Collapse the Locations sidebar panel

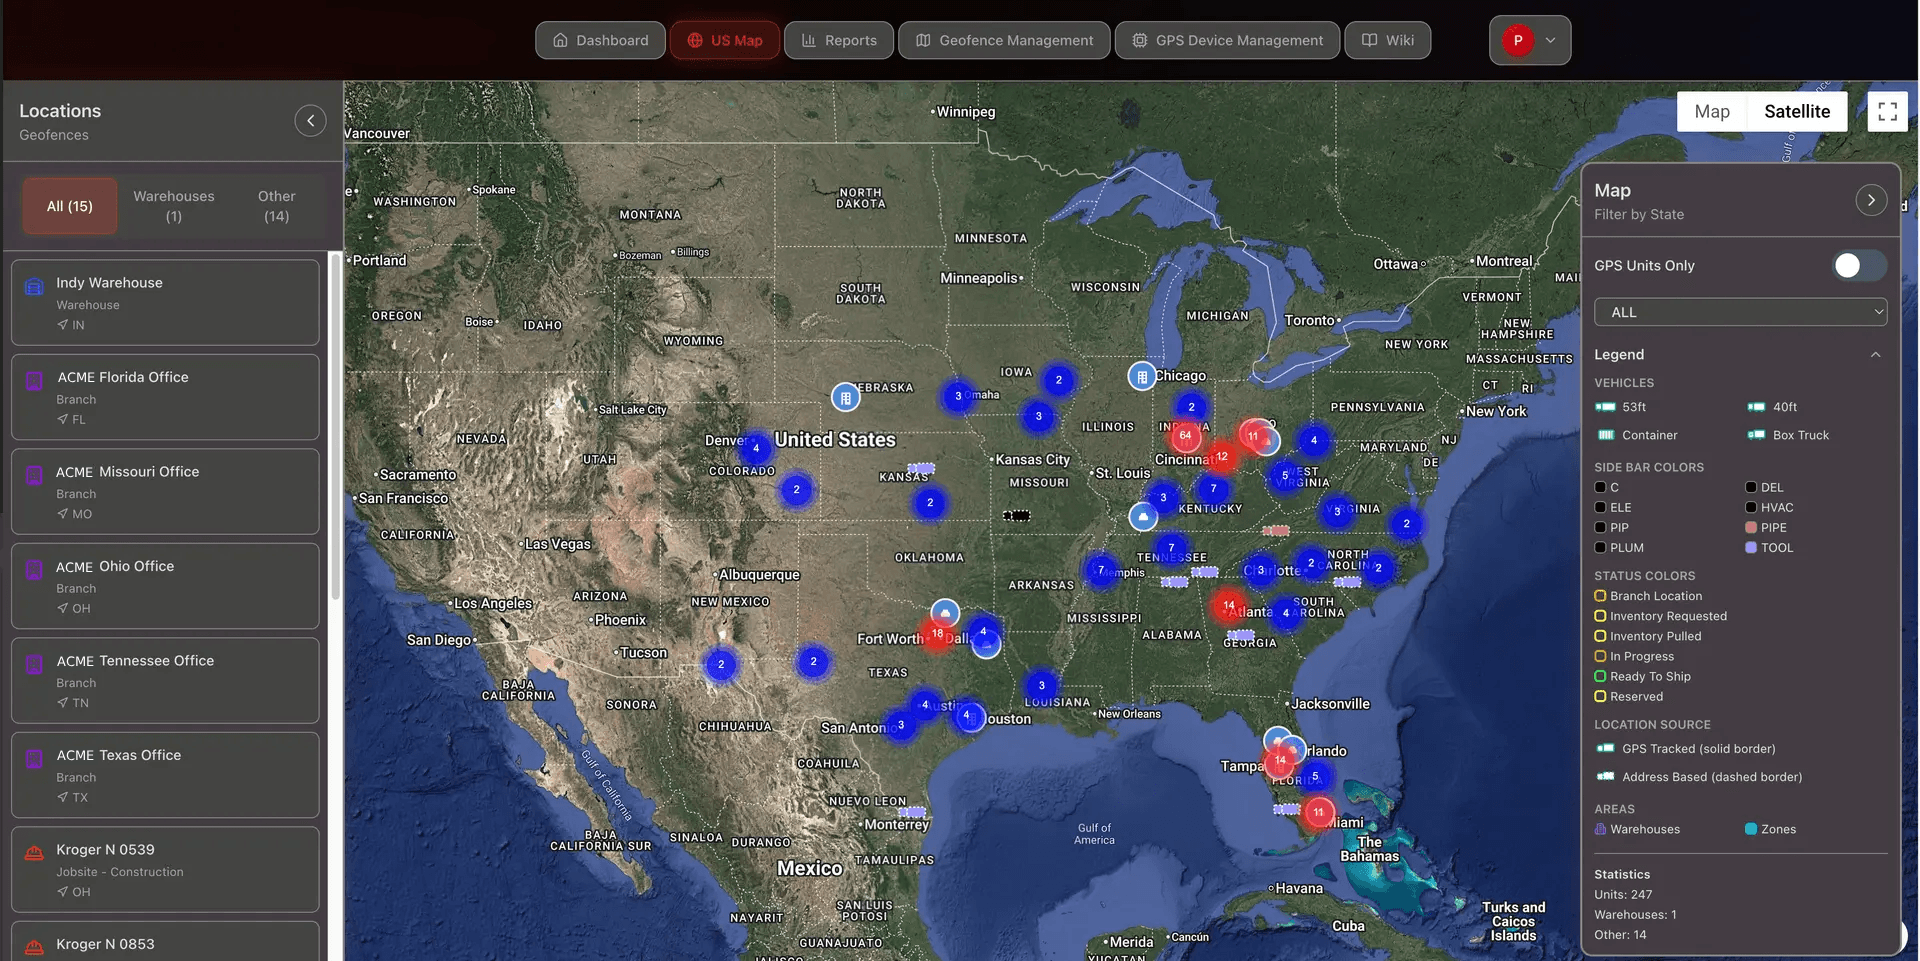point(310,120)
